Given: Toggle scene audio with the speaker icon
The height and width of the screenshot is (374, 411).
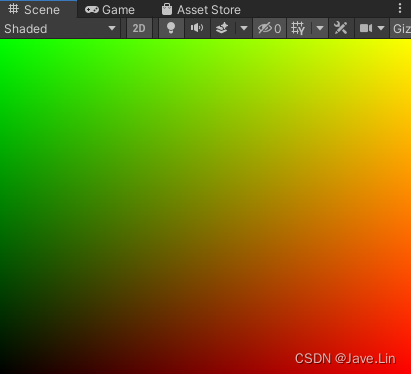Looking at the screenshot, I should tap(197, 29).
